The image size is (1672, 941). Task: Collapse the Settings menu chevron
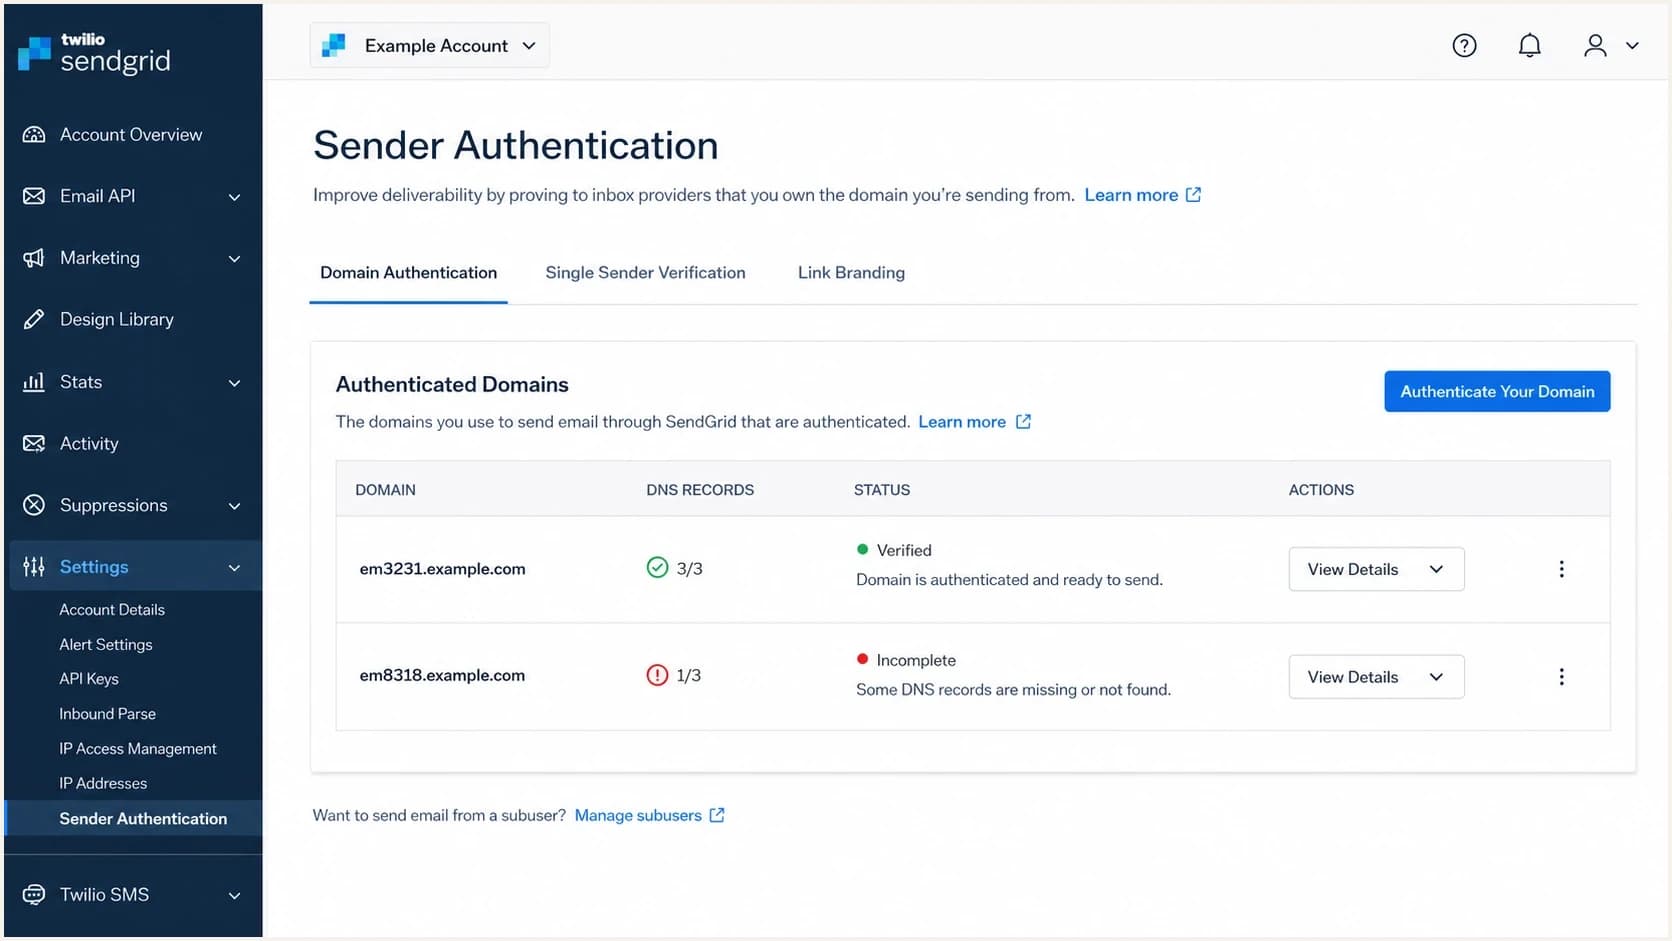click(234, 568)
